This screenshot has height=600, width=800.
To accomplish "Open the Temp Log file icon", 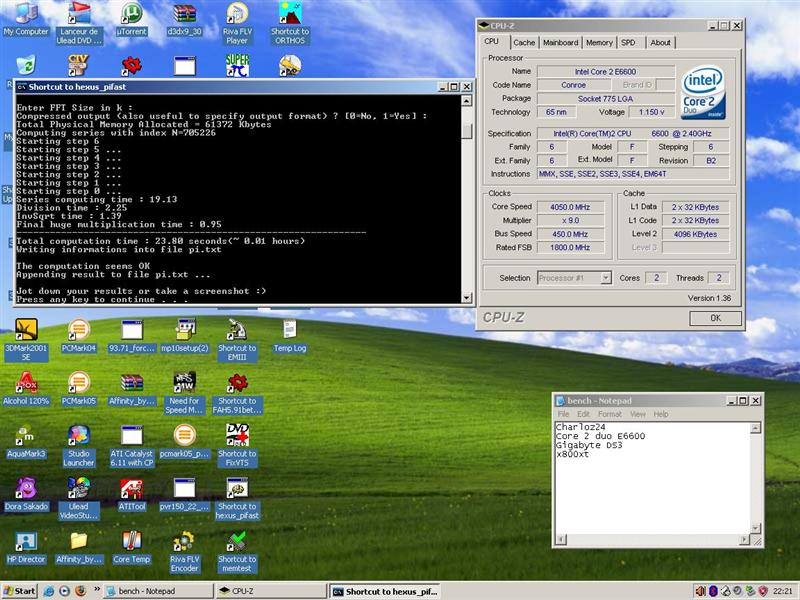I will click(x=289, y=335).
